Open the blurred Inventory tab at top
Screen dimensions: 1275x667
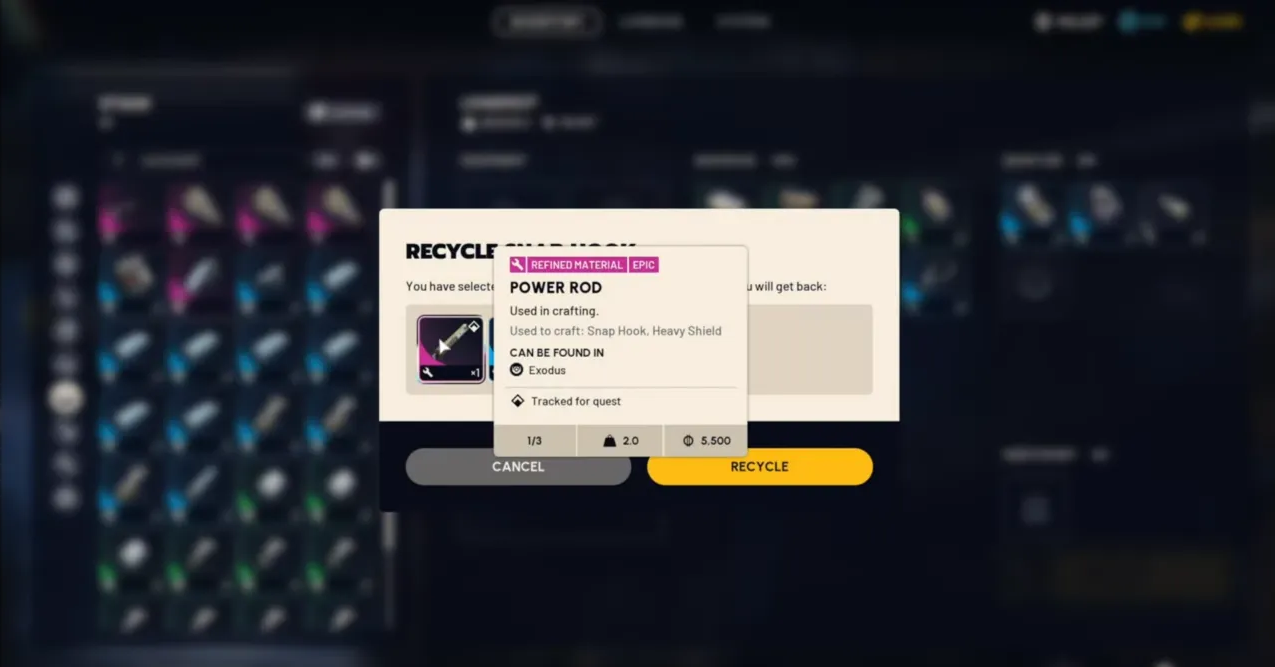click(x=547, y=22)
